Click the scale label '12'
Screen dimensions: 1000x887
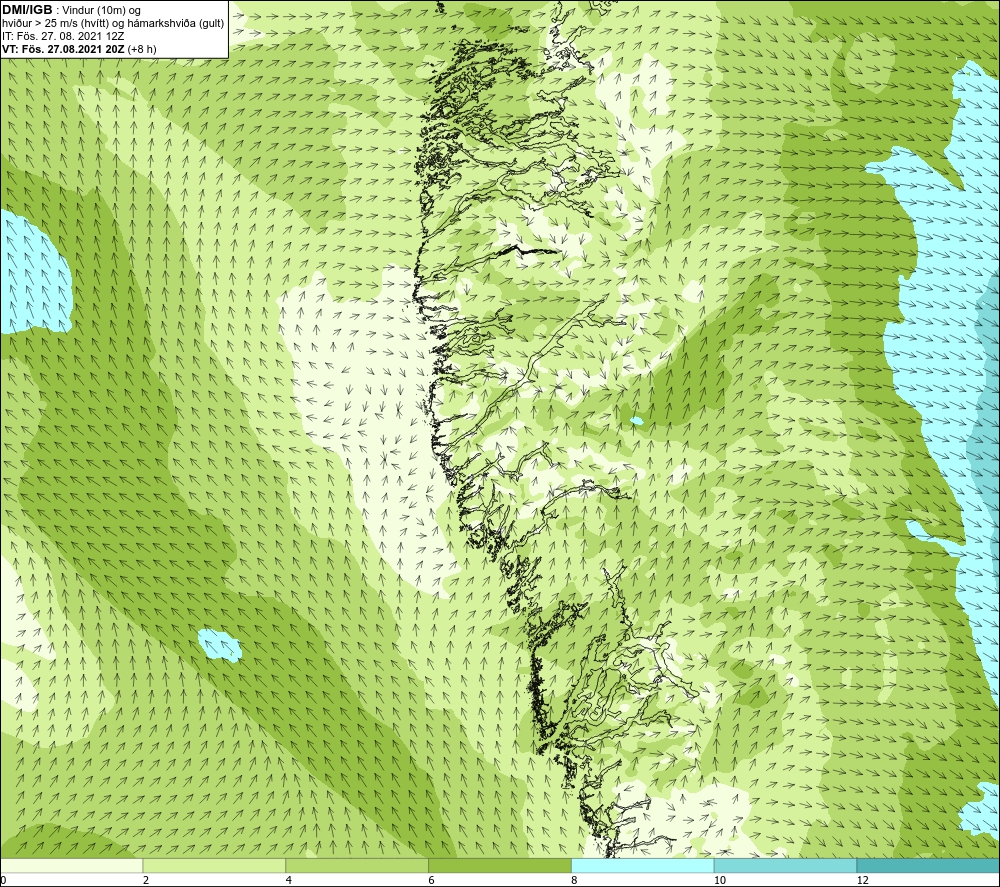(862, 880)
